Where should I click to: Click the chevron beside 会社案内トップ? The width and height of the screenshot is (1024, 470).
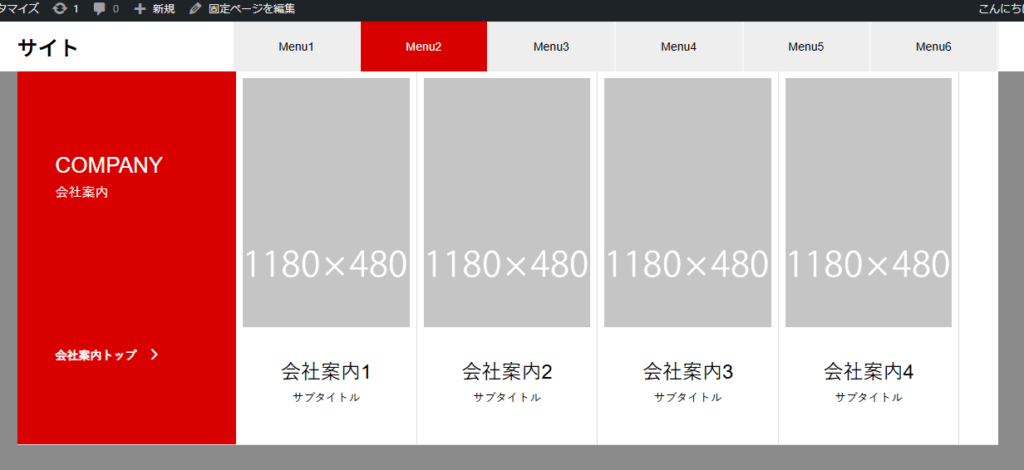pyautogui.click(x=154, y=354)
